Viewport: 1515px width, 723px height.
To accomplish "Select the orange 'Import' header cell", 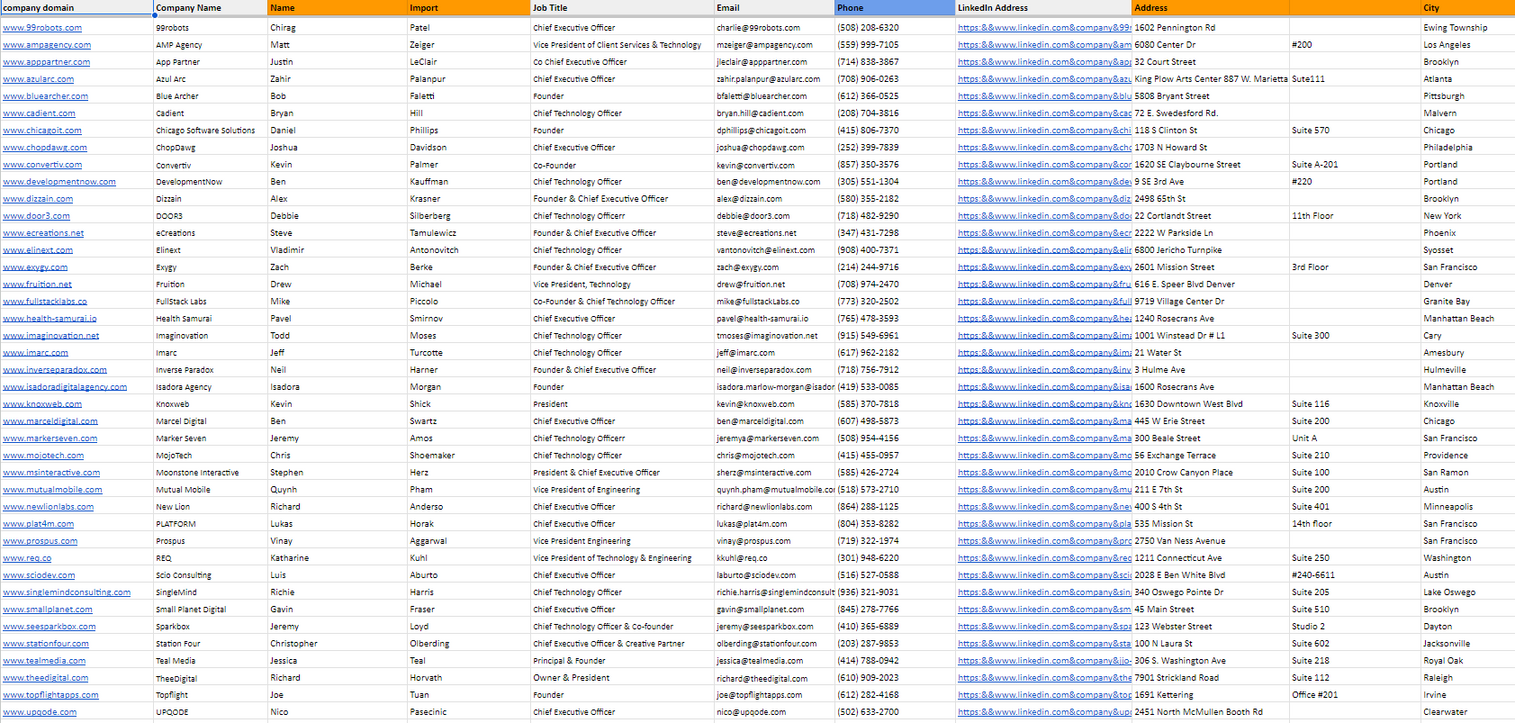I will [469, 8].
